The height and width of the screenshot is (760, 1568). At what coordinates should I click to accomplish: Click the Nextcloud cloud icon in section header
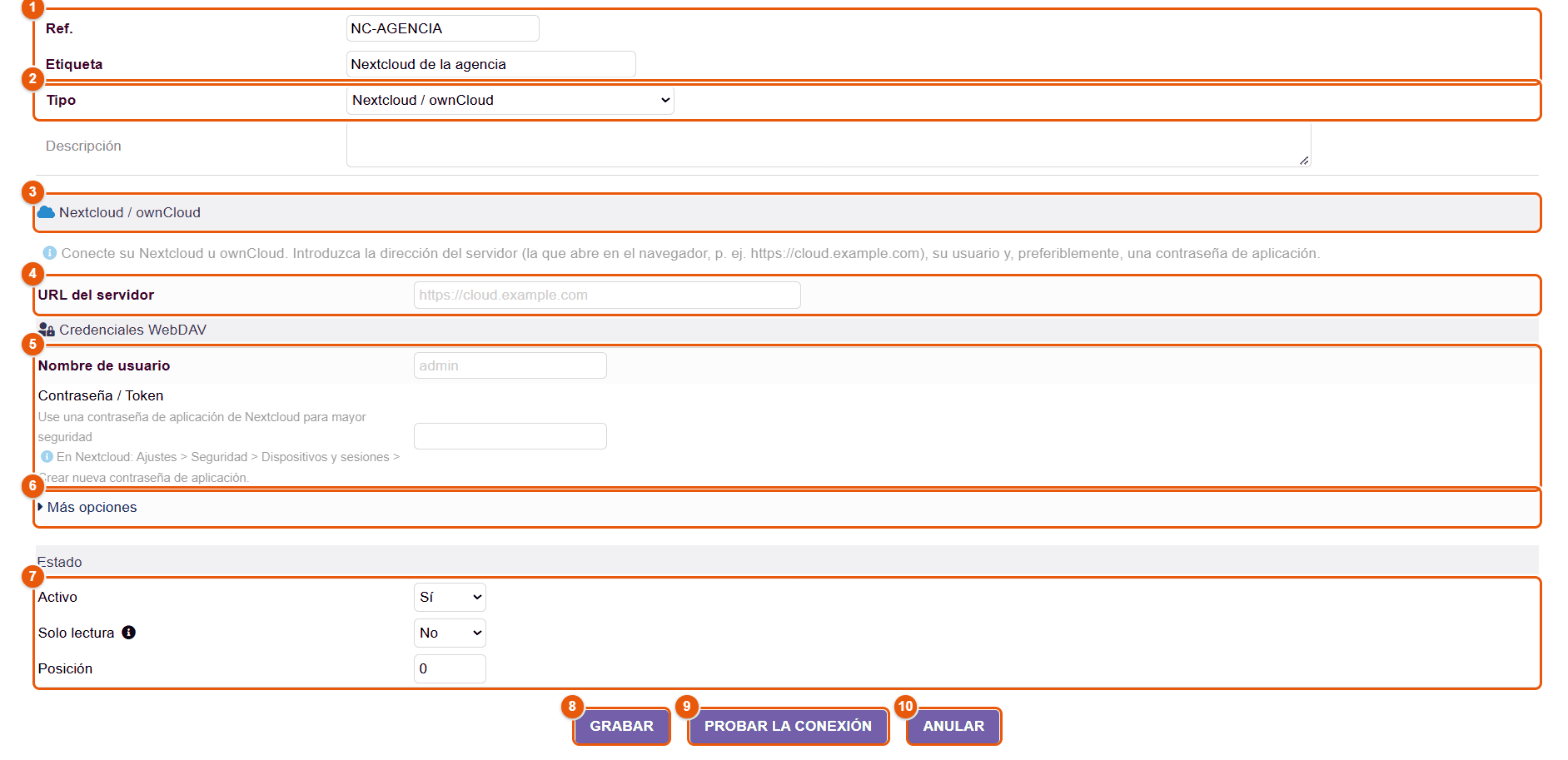click(45, 212)
